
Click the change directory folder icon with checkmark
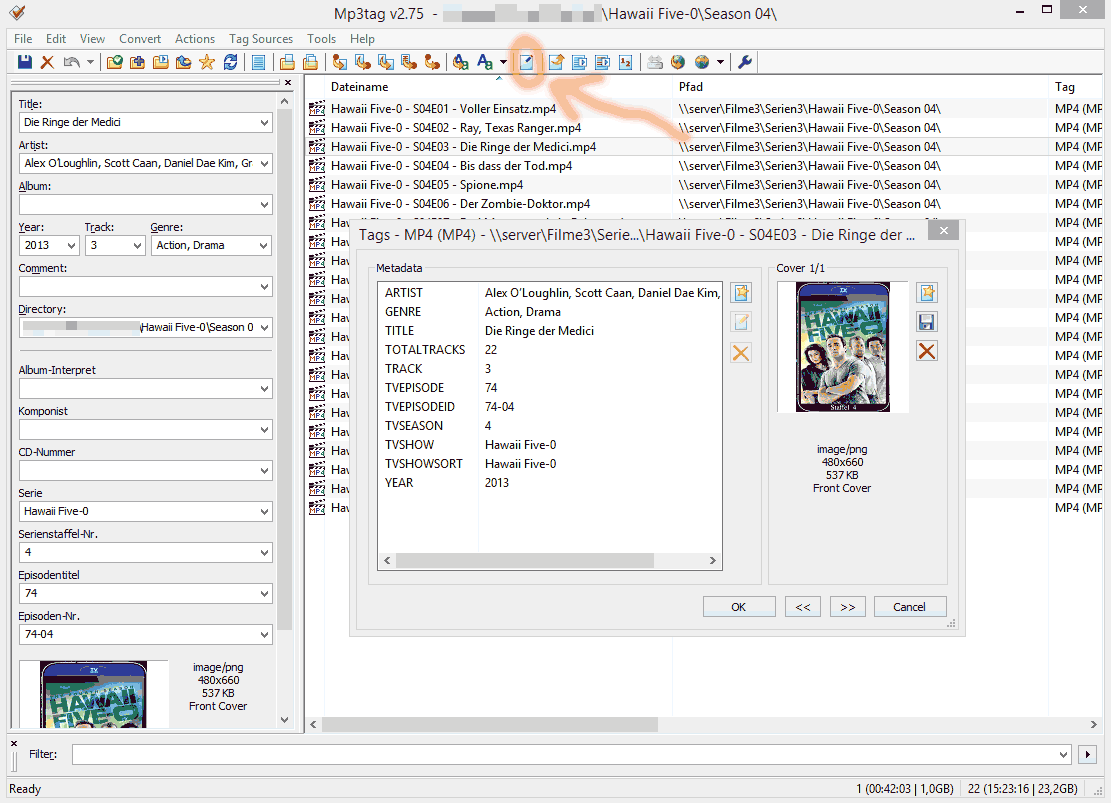point(115,62)
